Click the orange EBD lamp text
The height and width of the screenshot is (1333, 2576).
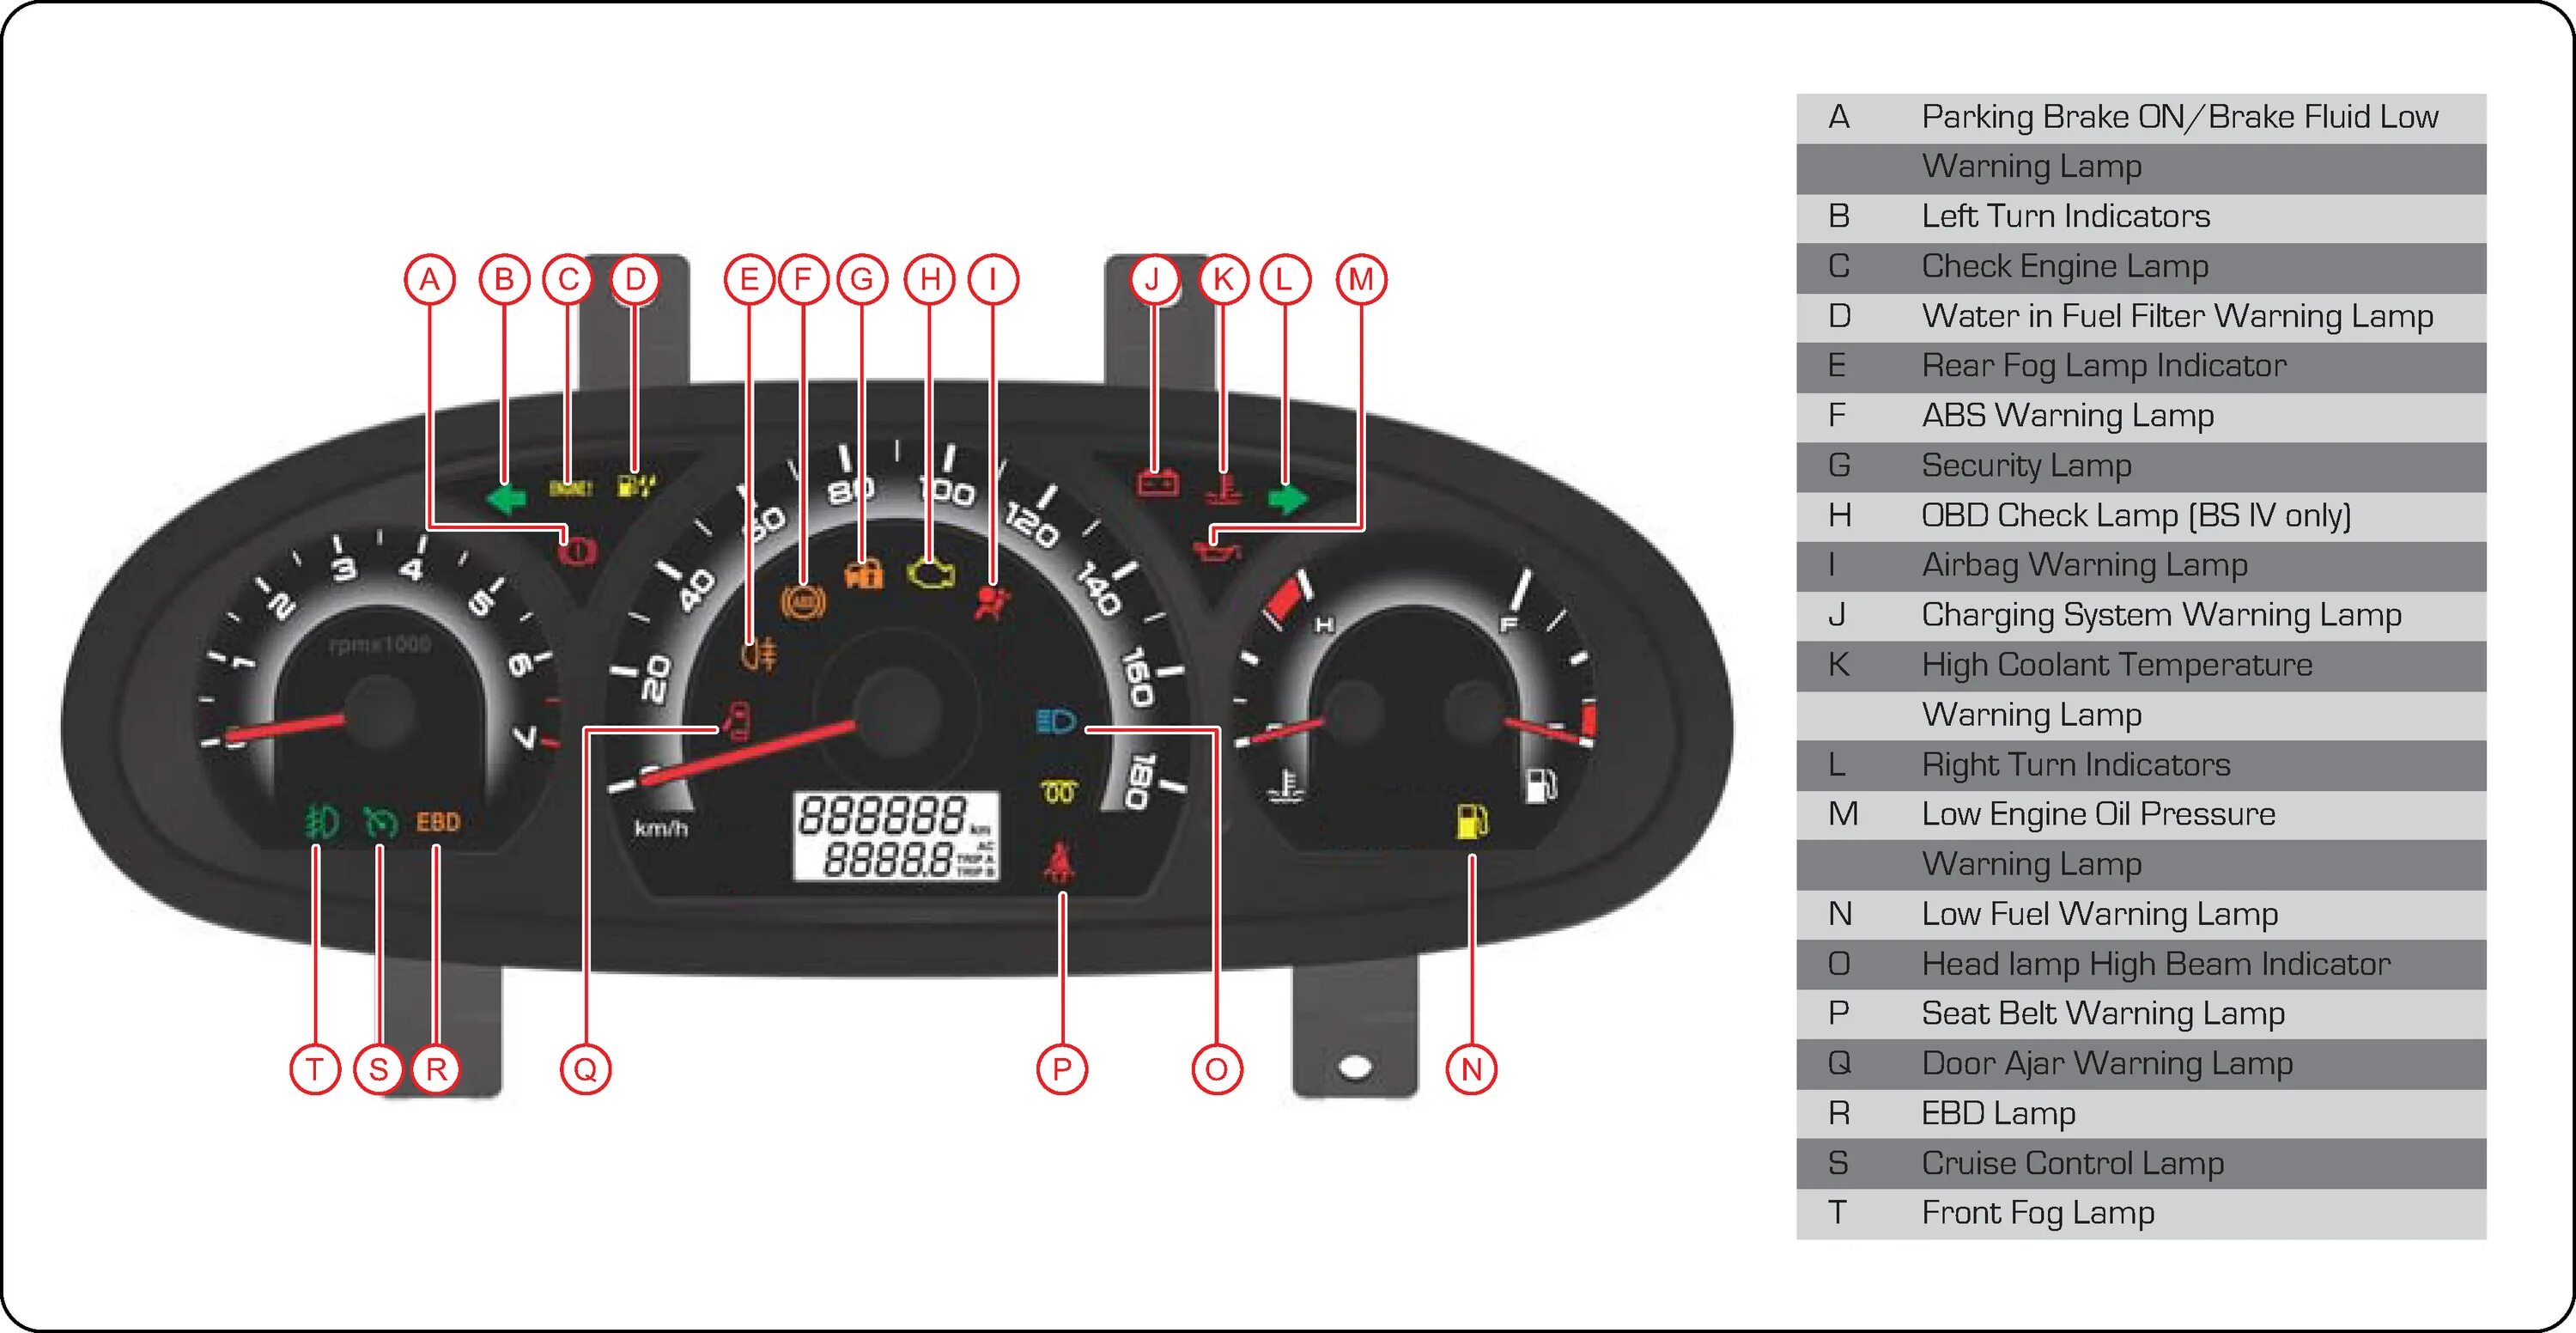tap(438, 822)
